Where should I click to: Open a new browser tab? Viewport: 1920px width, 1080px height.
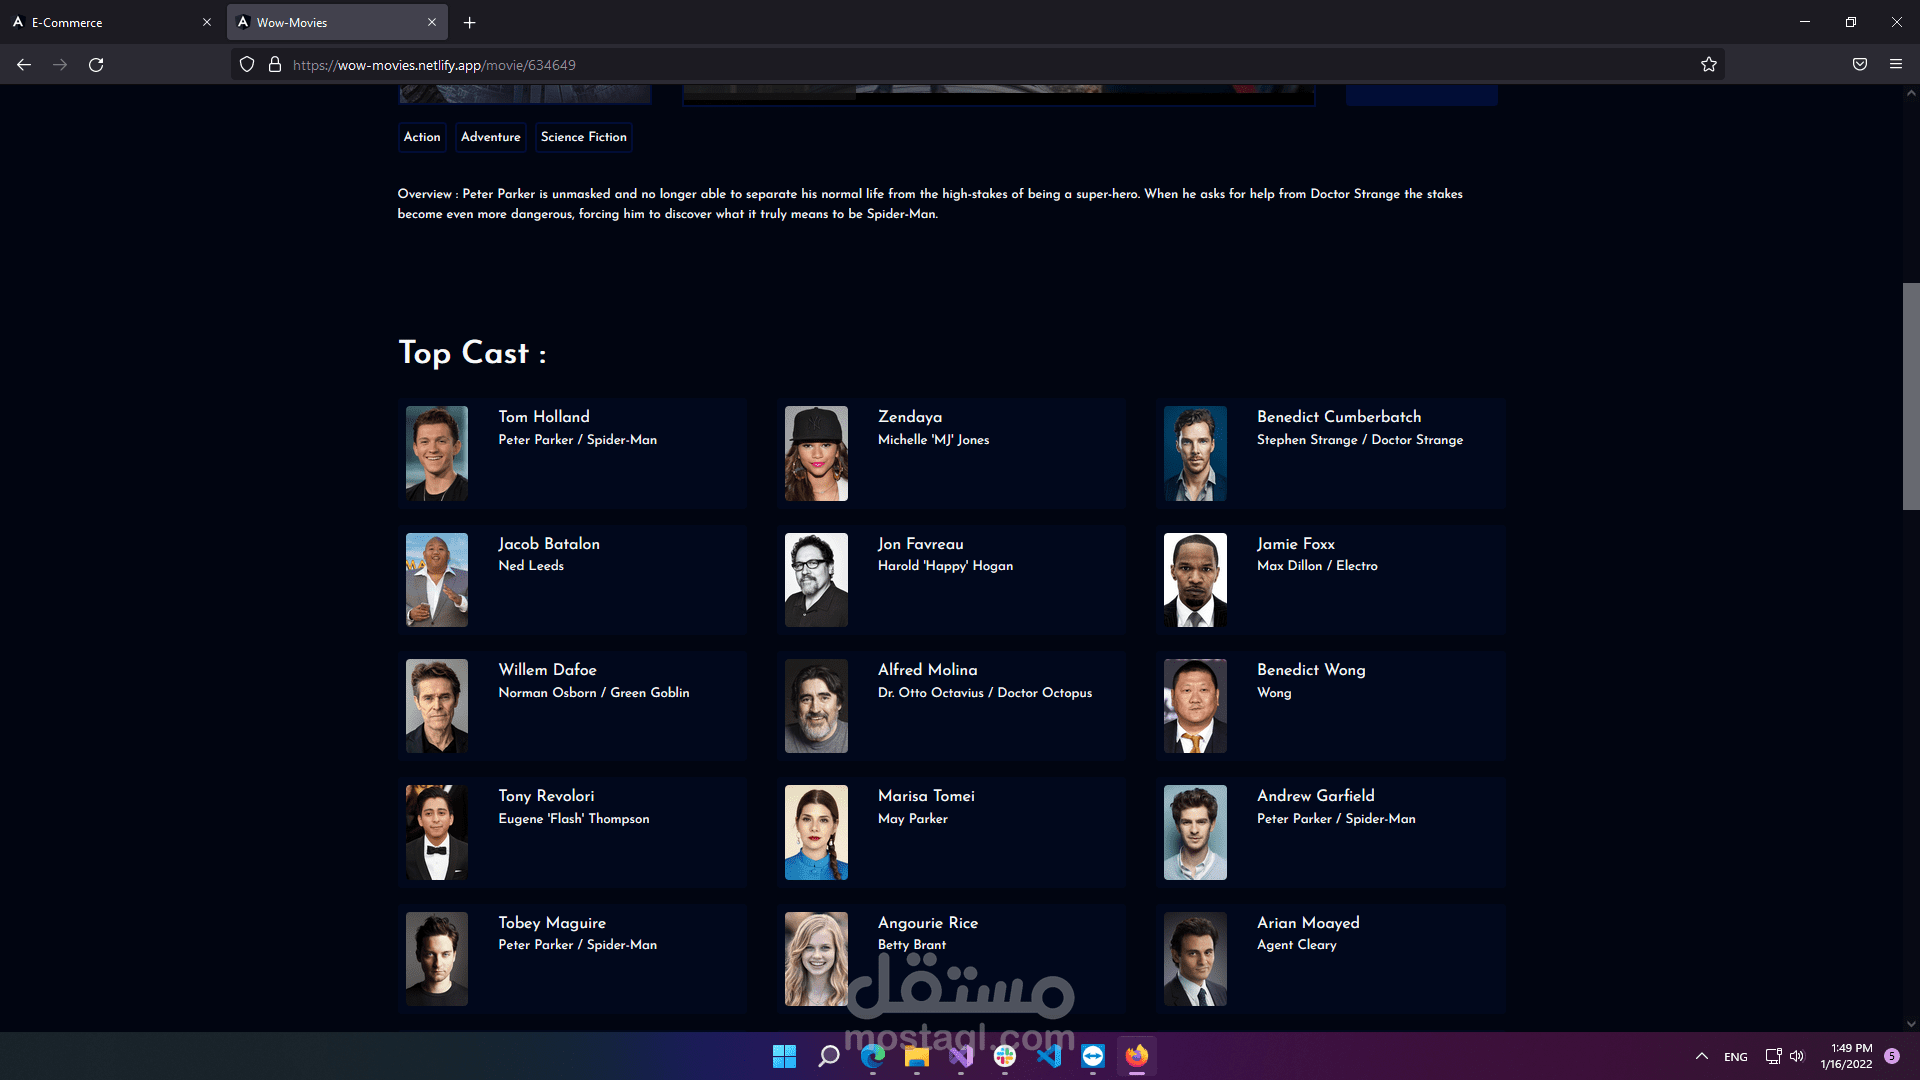(469, 22)
